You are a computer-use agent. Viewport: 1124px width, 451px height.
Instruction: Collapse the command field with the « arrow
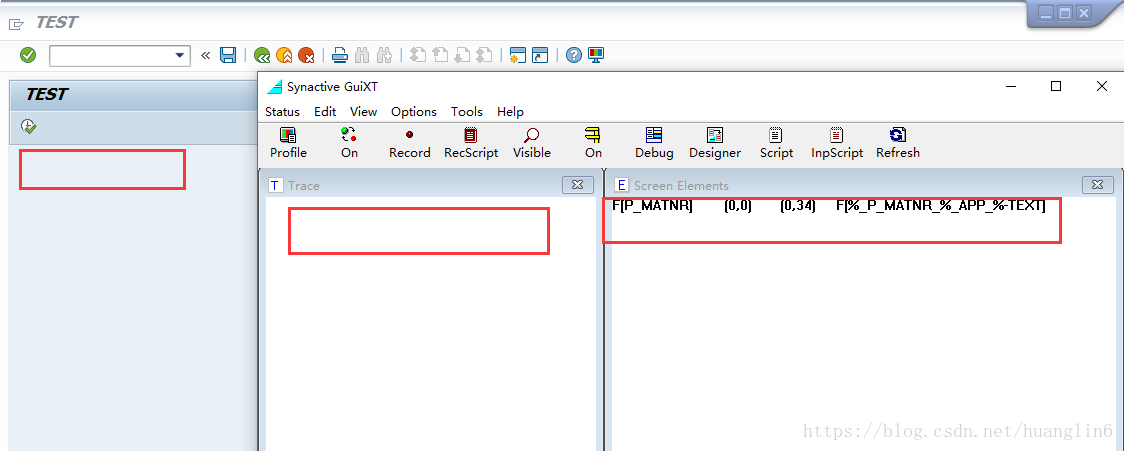(206, 55)
